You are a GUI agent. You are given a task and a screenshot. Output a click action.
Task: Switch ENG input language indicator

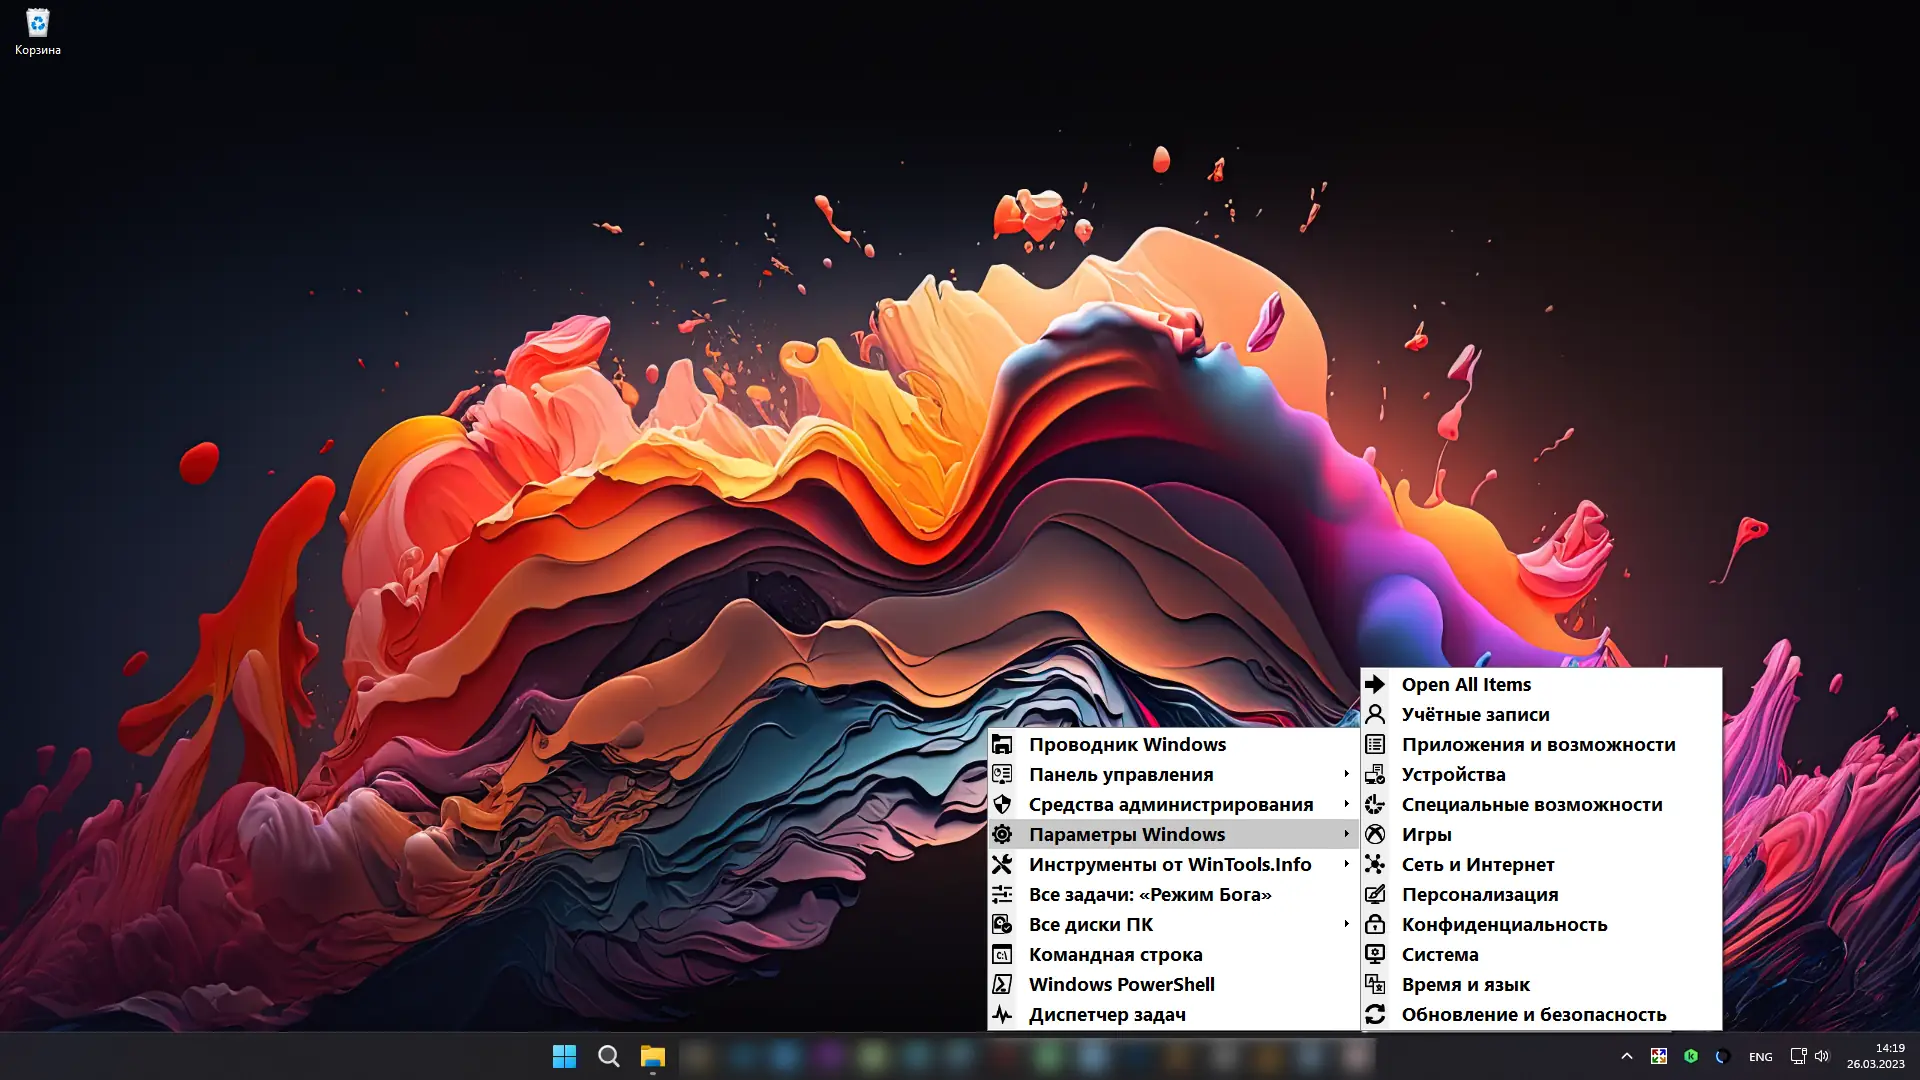[1760, 1057]
